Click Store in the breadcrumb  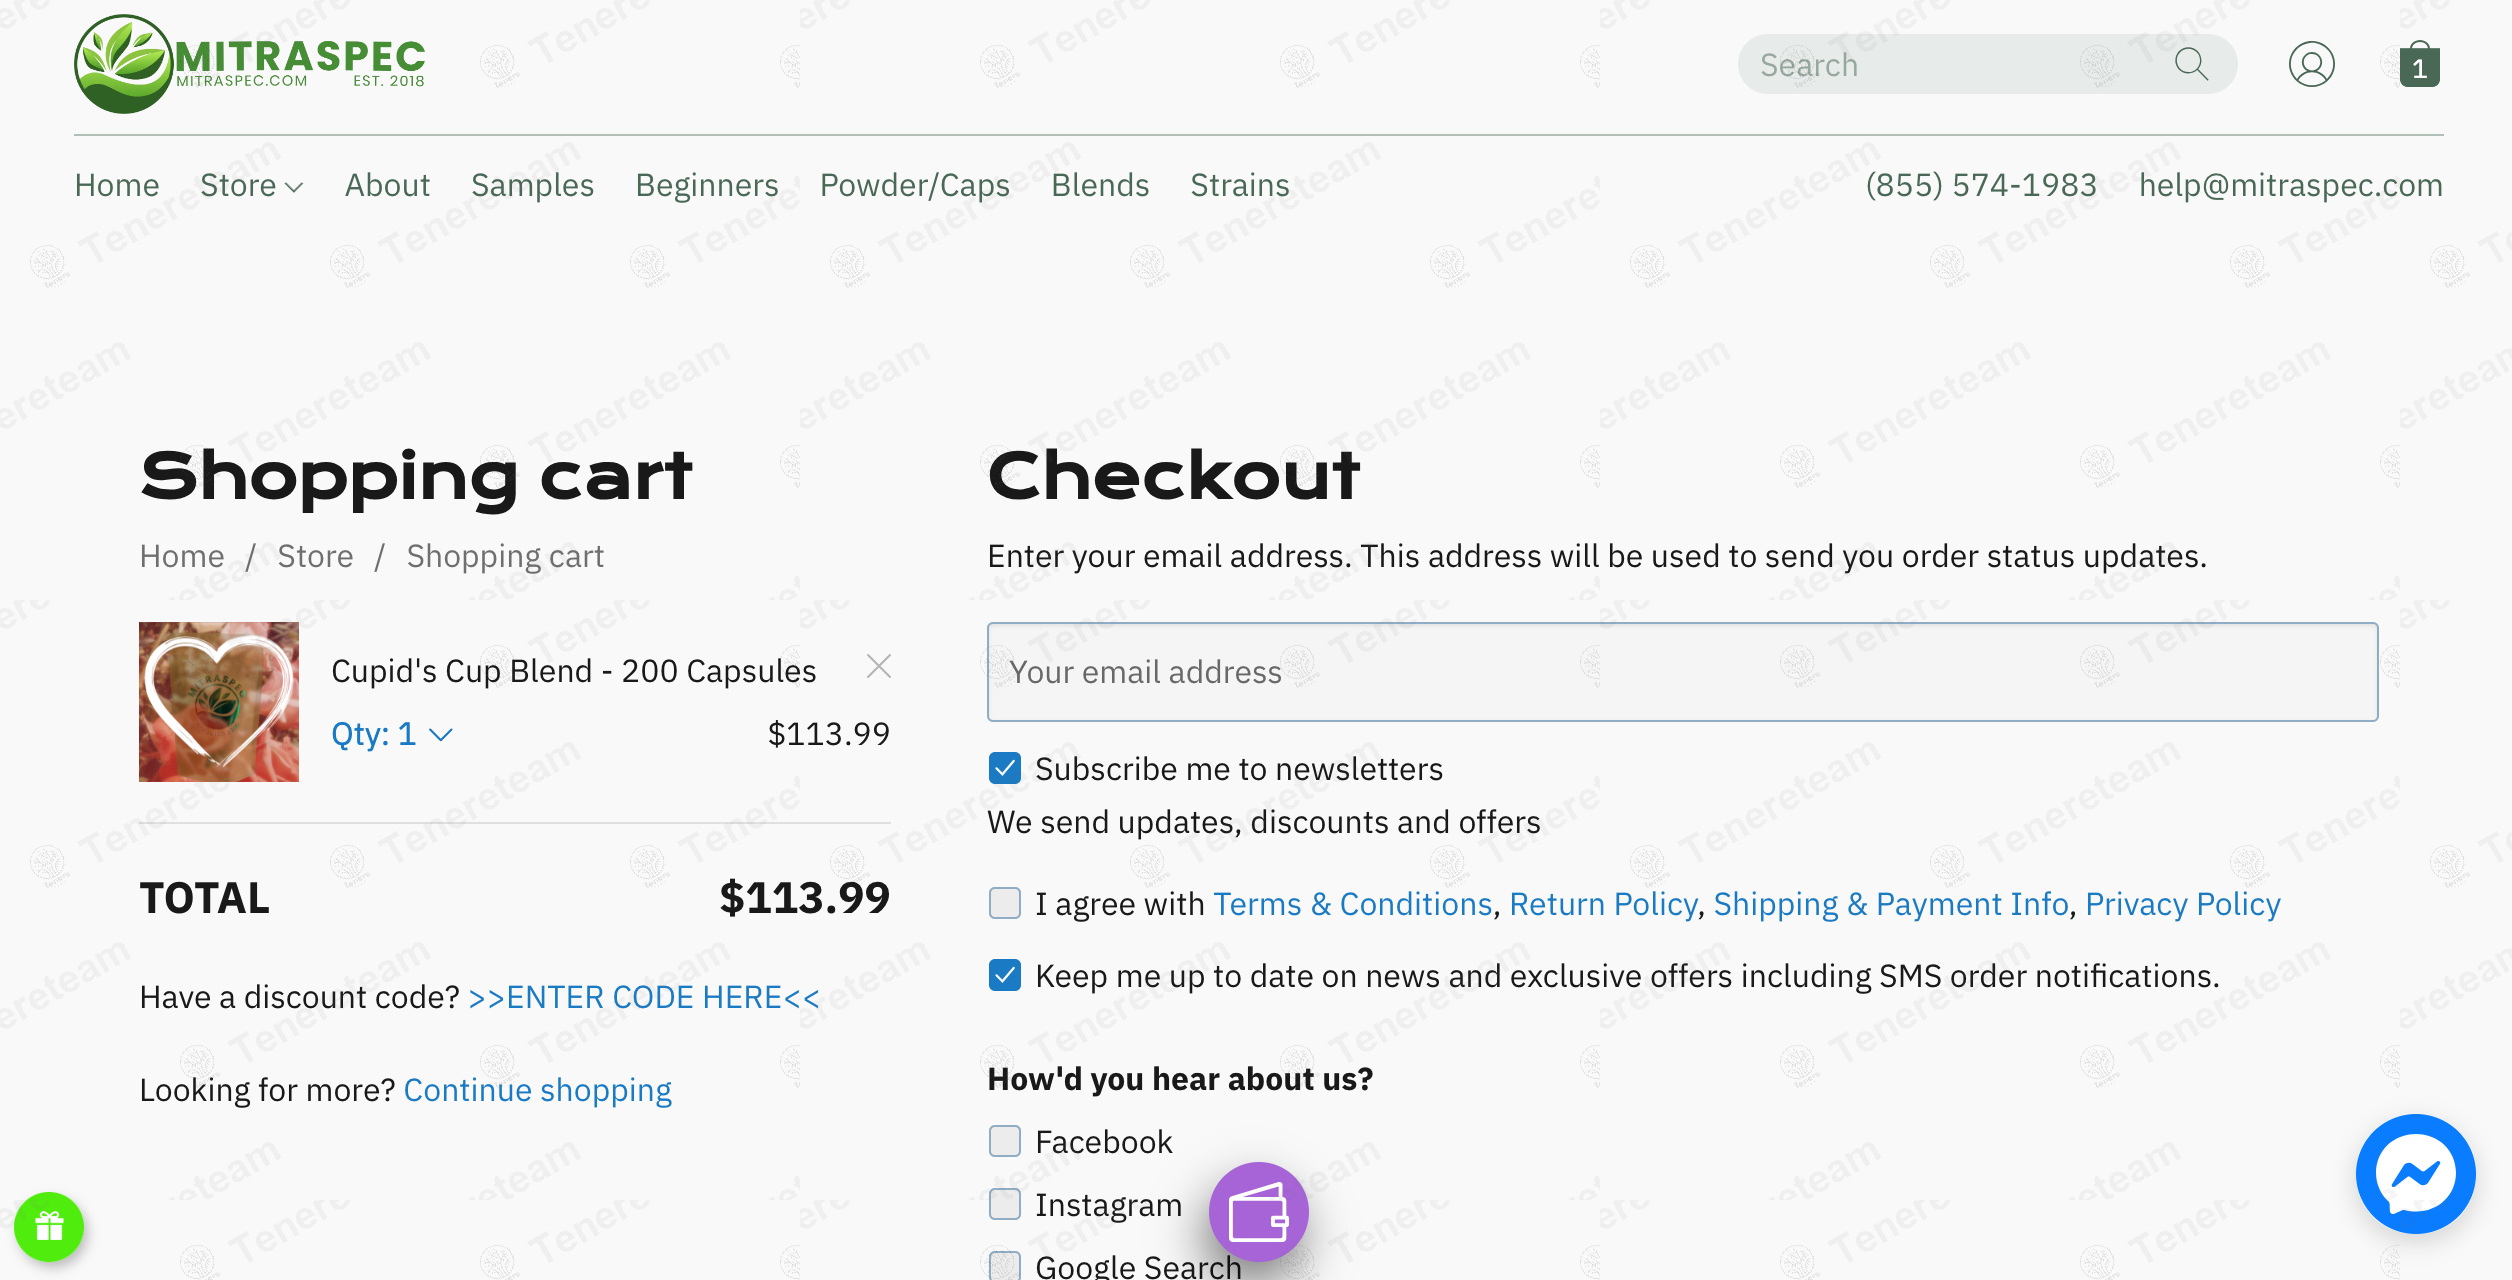click(x=315, y=556)
